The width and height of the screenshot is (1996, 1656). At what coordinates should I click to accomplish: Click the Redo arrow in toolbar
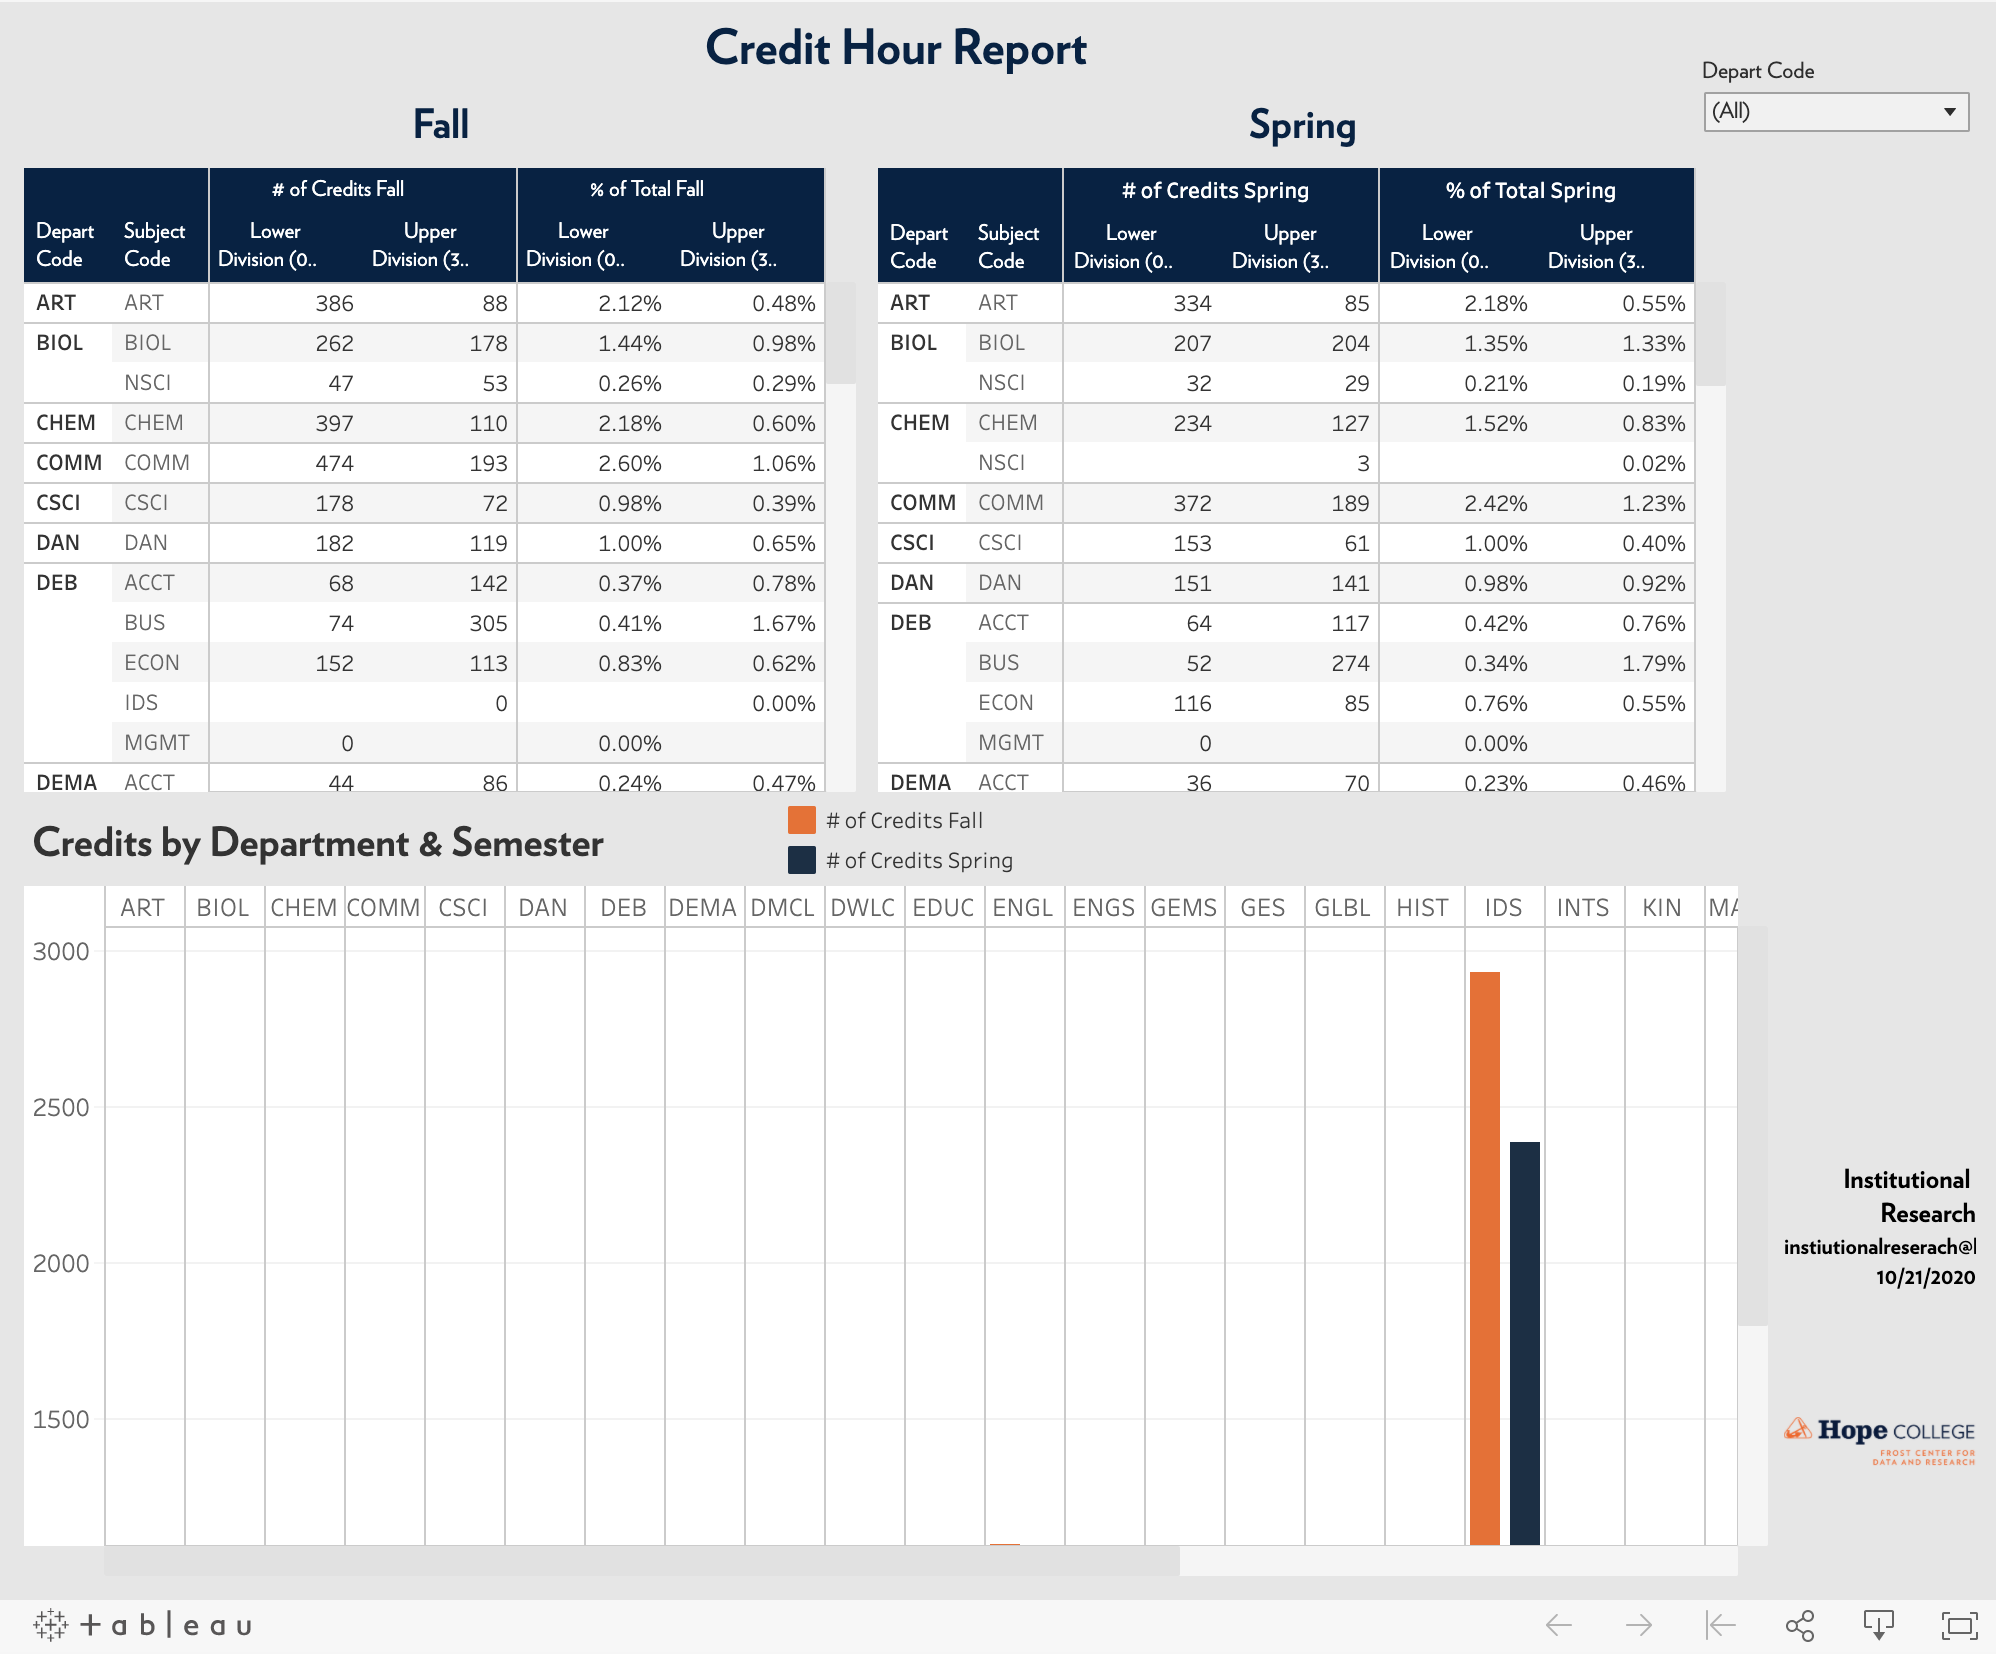[x=1639, y=1626]
